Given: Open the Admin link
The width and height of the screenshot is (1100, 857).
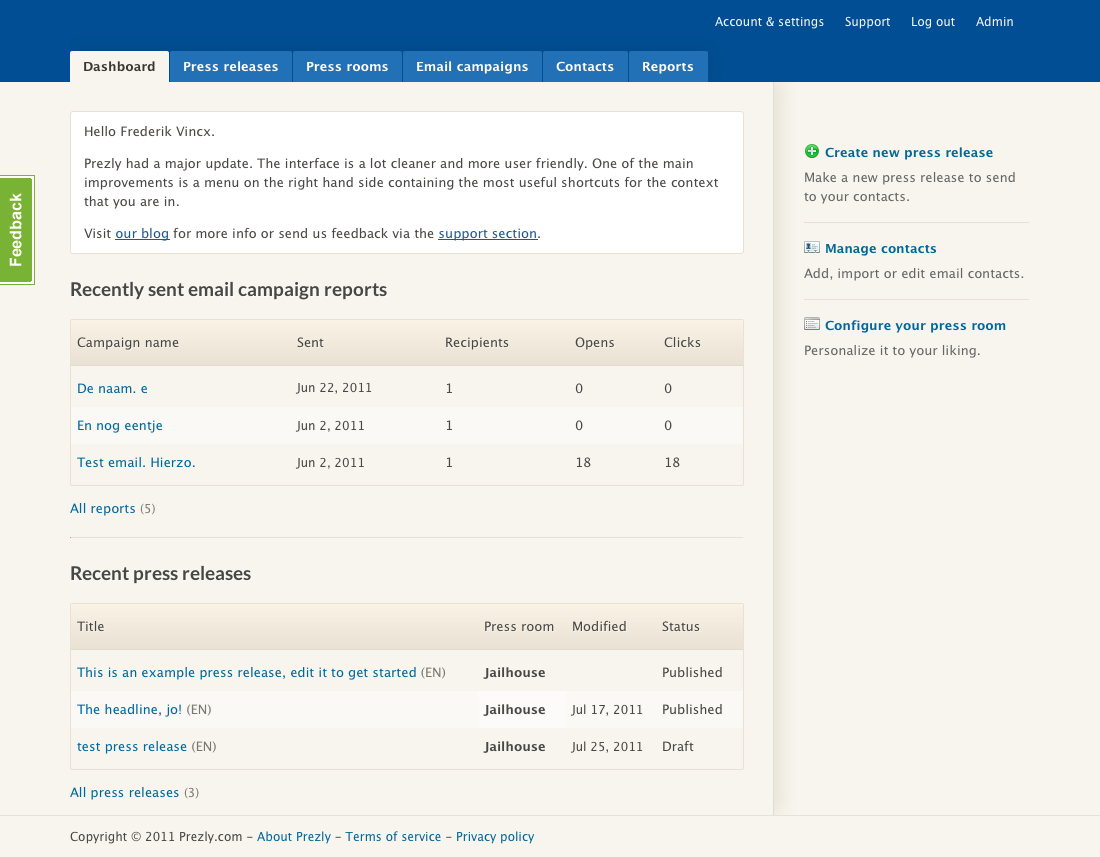Looking at the screenshot, I should click(994, 22).
